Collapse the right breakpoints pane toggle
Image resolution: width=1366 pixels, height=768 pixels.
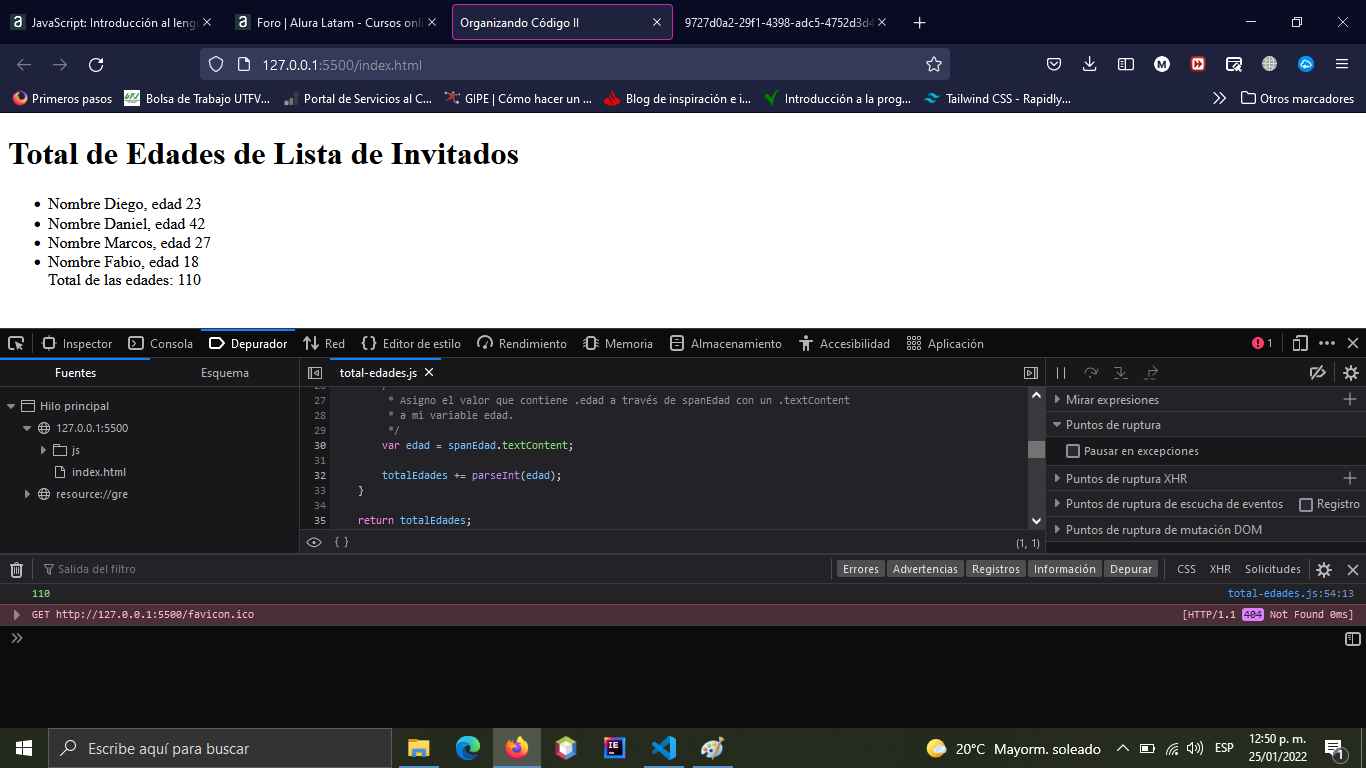point(1031,373)
